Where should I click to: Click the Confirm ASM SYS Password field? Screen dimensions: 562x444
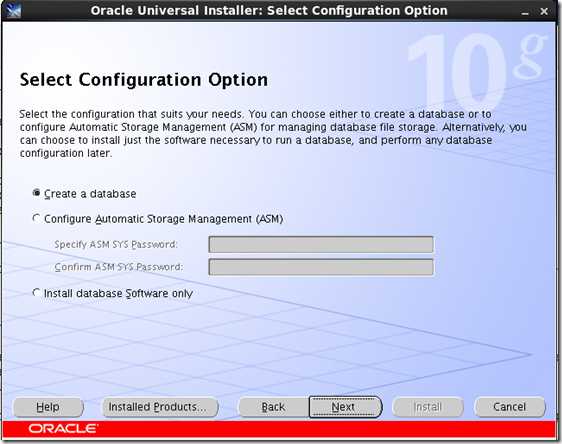321,267
